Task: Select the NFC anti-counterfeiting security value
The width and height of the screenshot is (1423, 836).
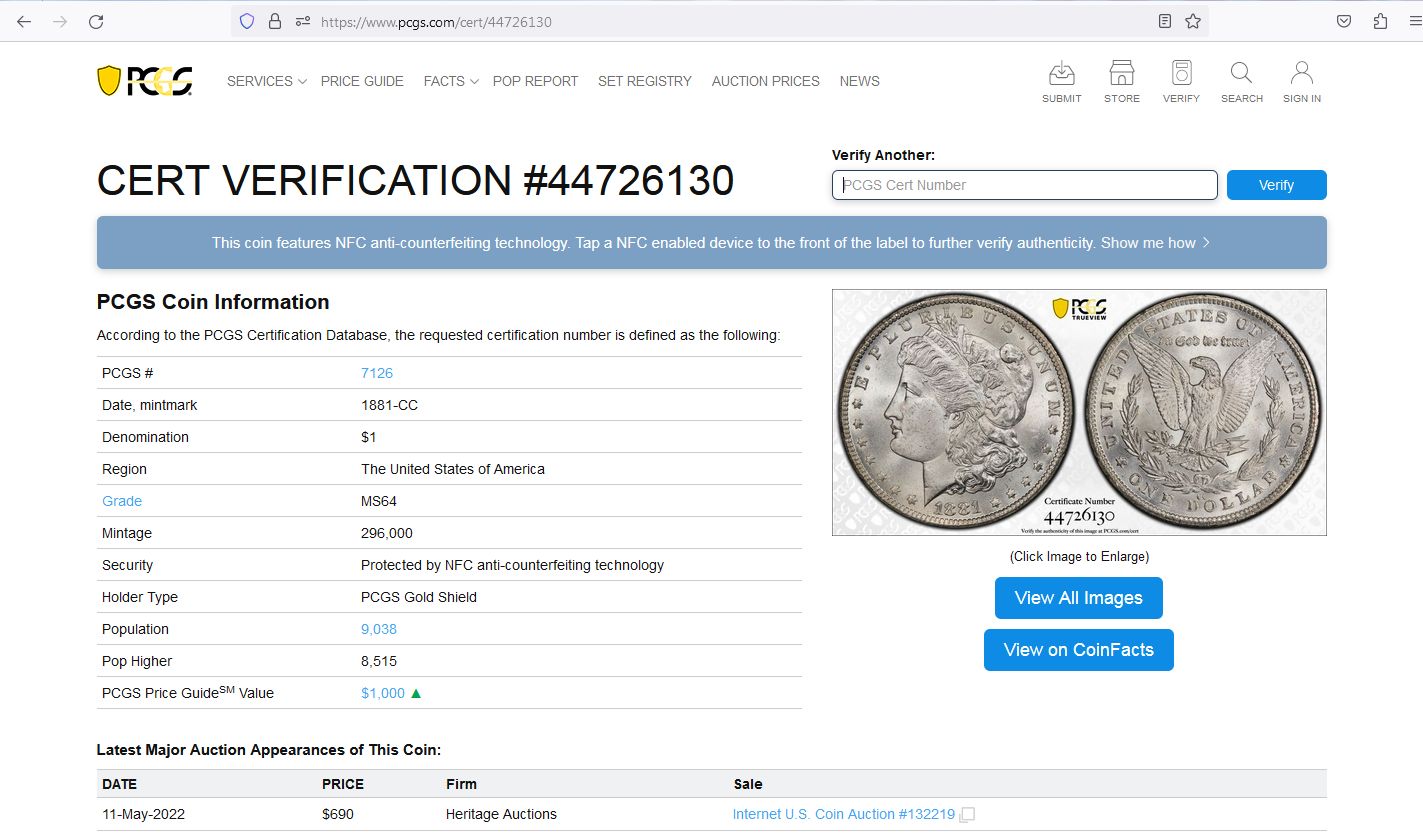Action: coord(512,565)
